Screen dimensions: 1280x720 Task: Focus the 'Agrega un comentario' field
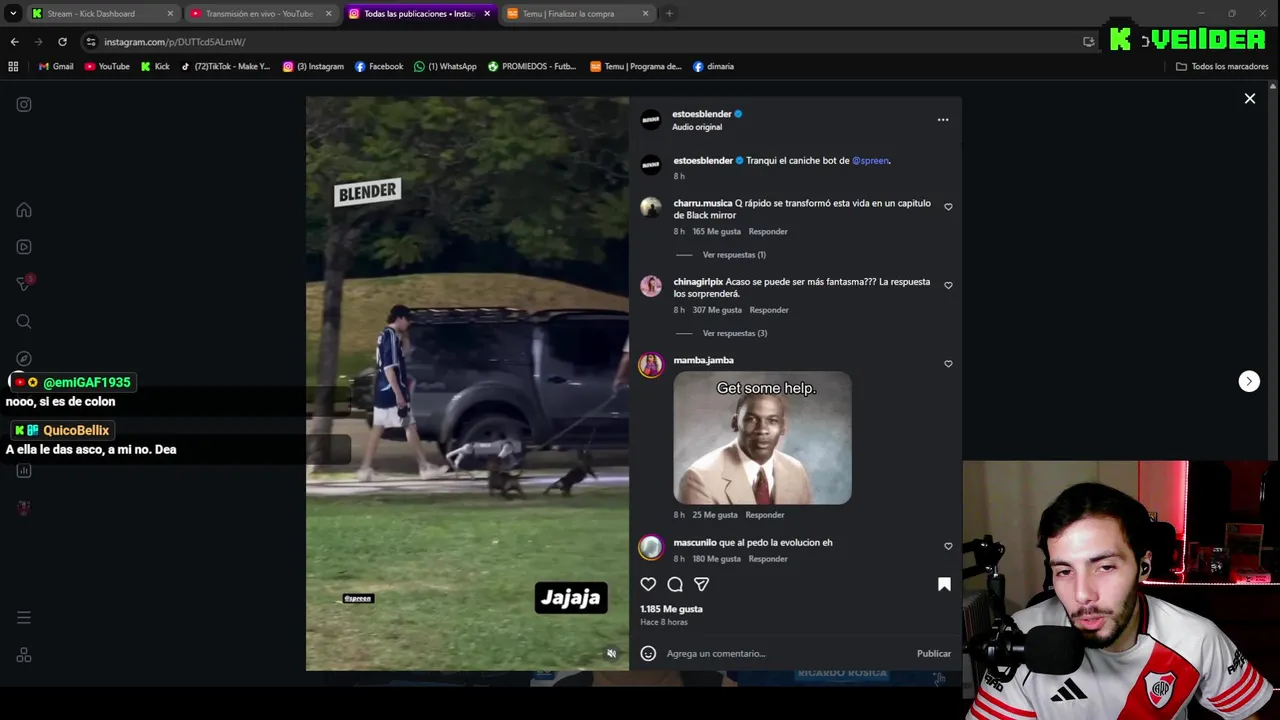pos(786,653)
